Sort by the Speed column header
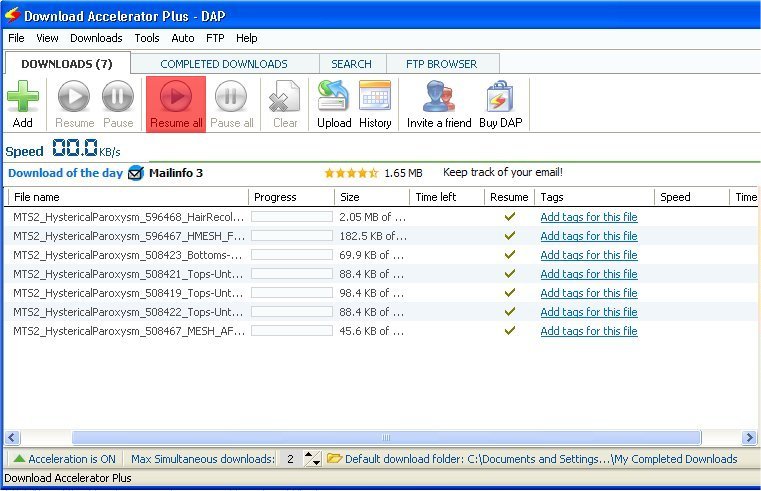761x491 pixels. [x=692, y=197]
